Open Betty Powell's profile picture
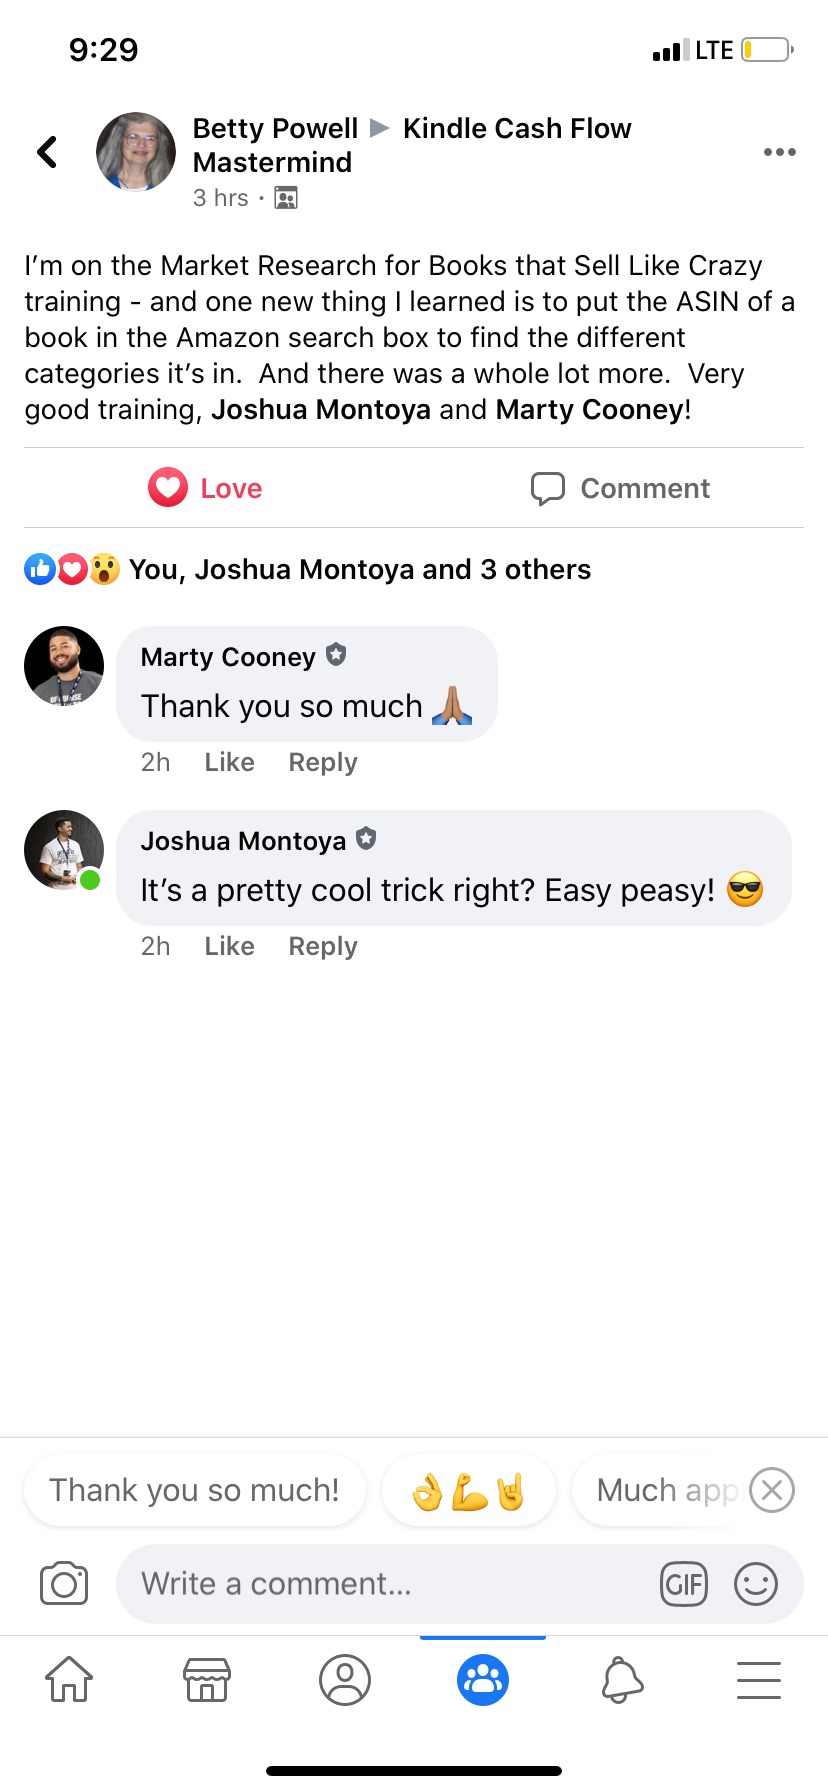The image size is (828, 1792). 136,152
